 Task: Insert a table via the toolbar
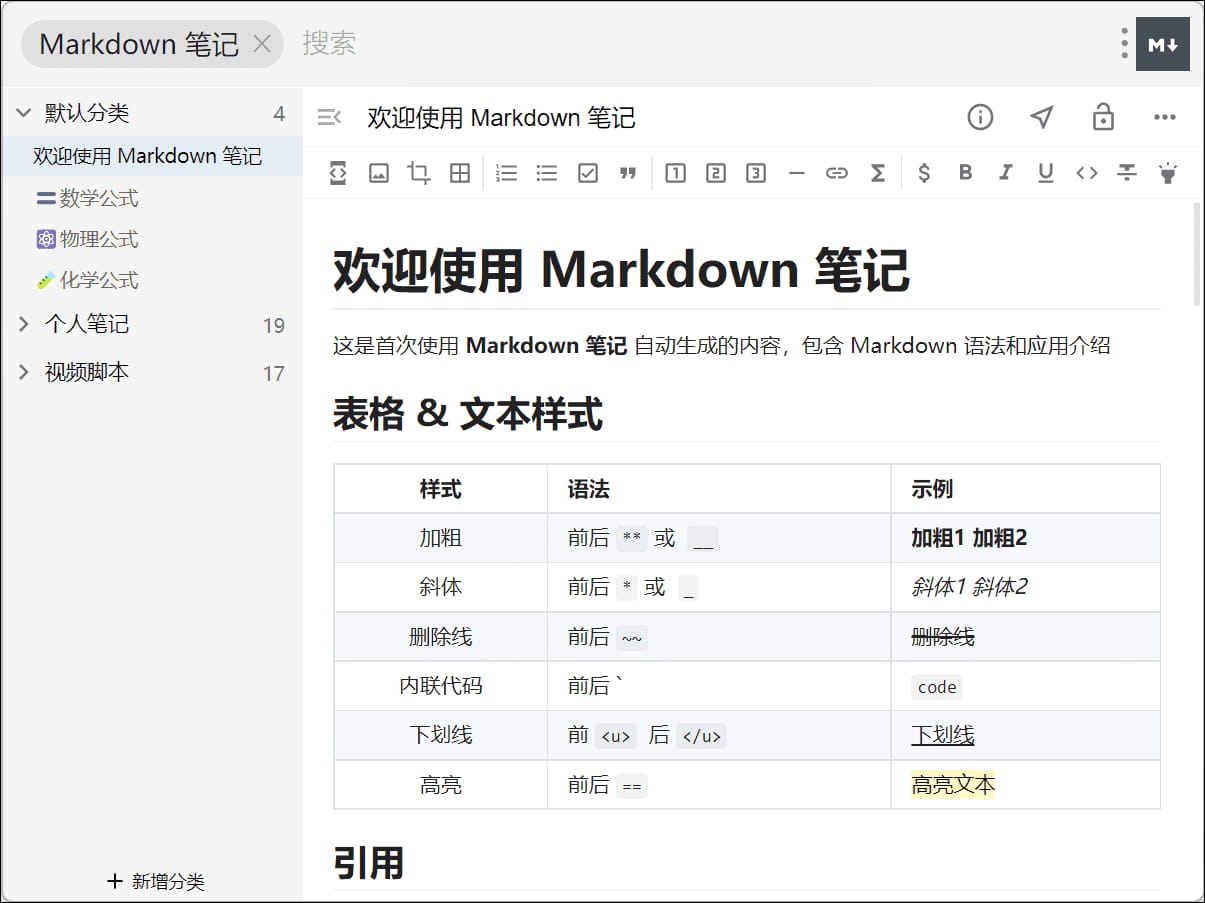coord(459,173)
